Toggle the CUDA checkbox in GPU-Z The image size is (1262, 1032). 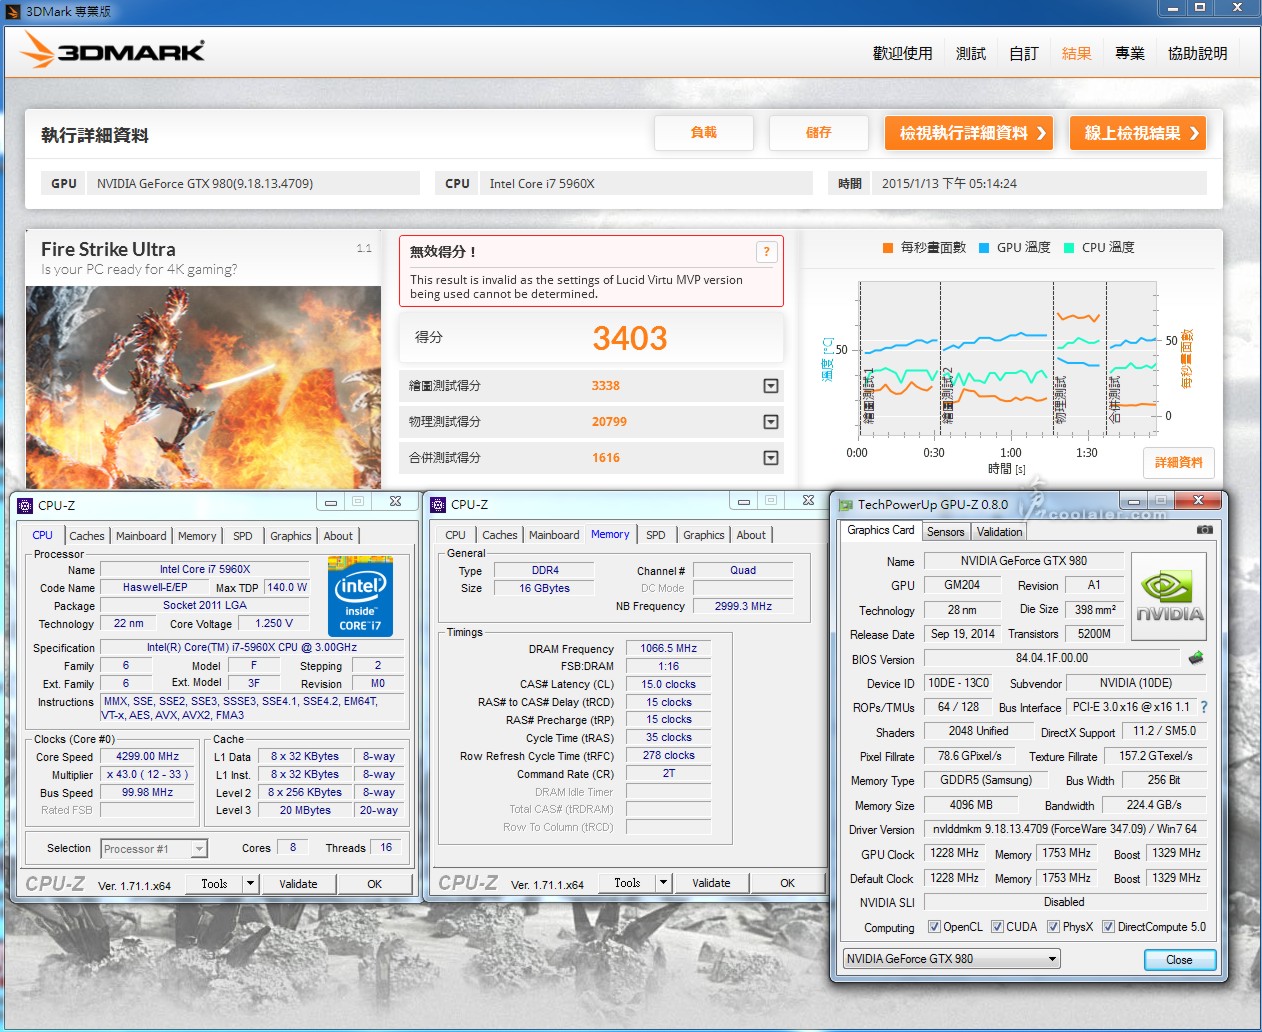[x=997, y=927]
